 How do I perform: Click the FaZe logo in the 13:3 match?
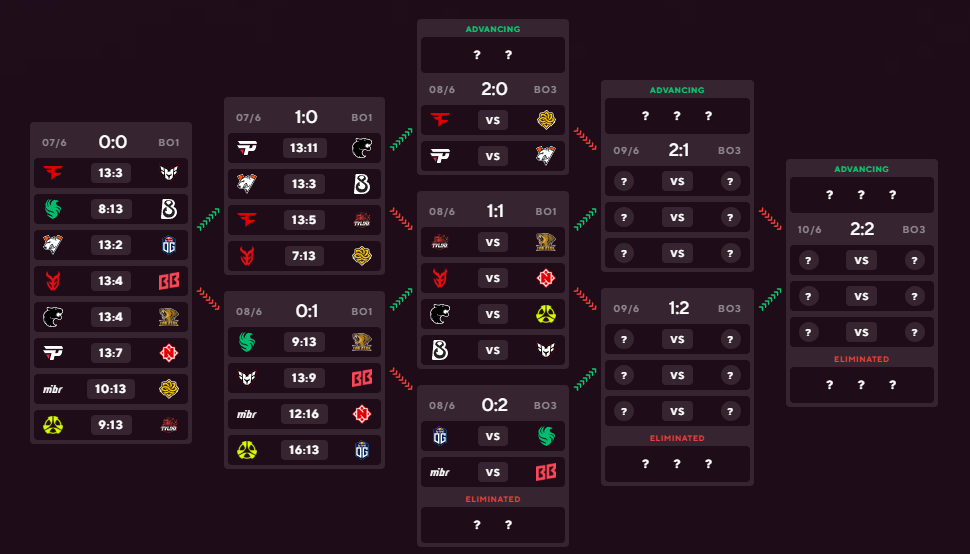coord(53,173)
